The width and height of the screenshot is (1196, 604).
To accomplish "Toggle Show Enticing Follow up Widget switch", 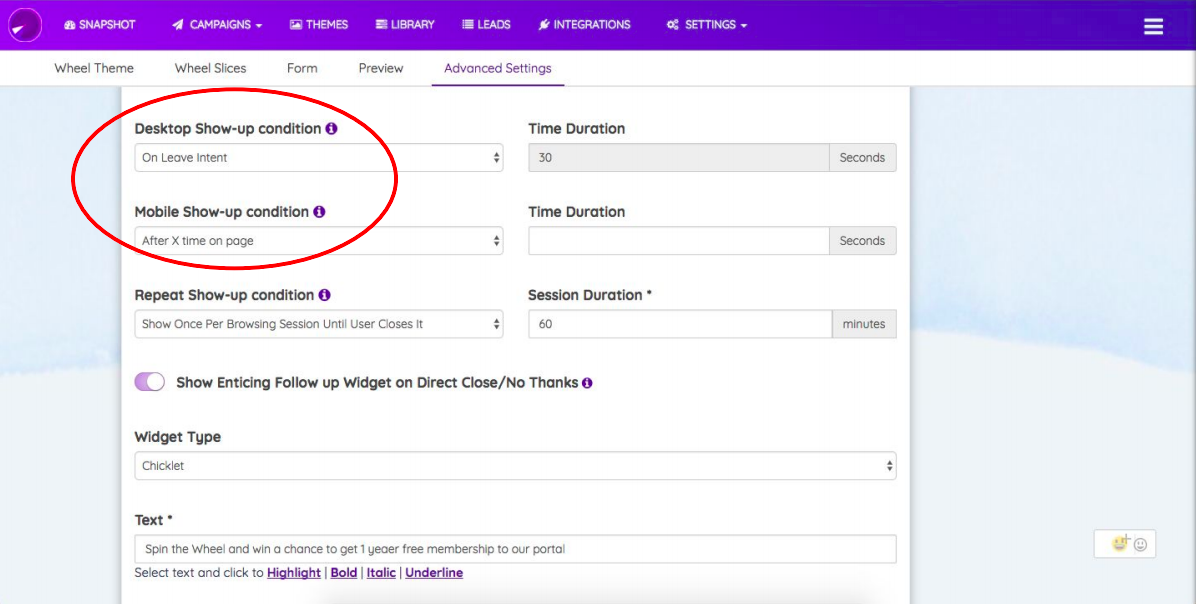I will tap(150, 382).
